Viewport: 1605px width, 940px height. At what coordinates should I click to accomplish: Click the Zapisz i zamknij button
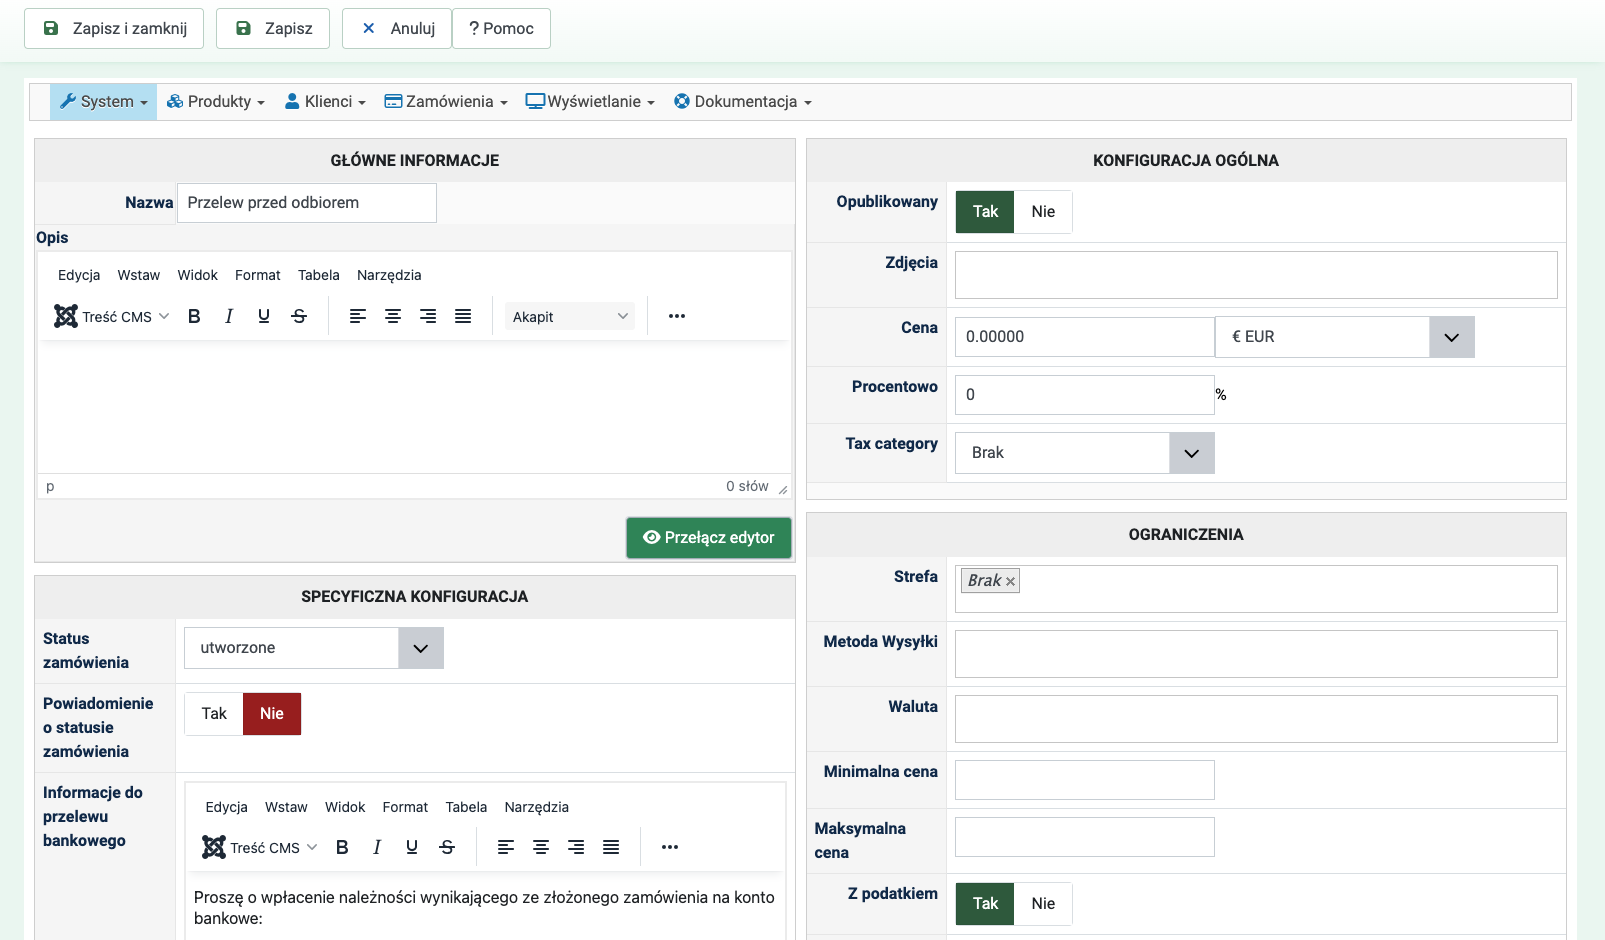click(x=114, y=29)
